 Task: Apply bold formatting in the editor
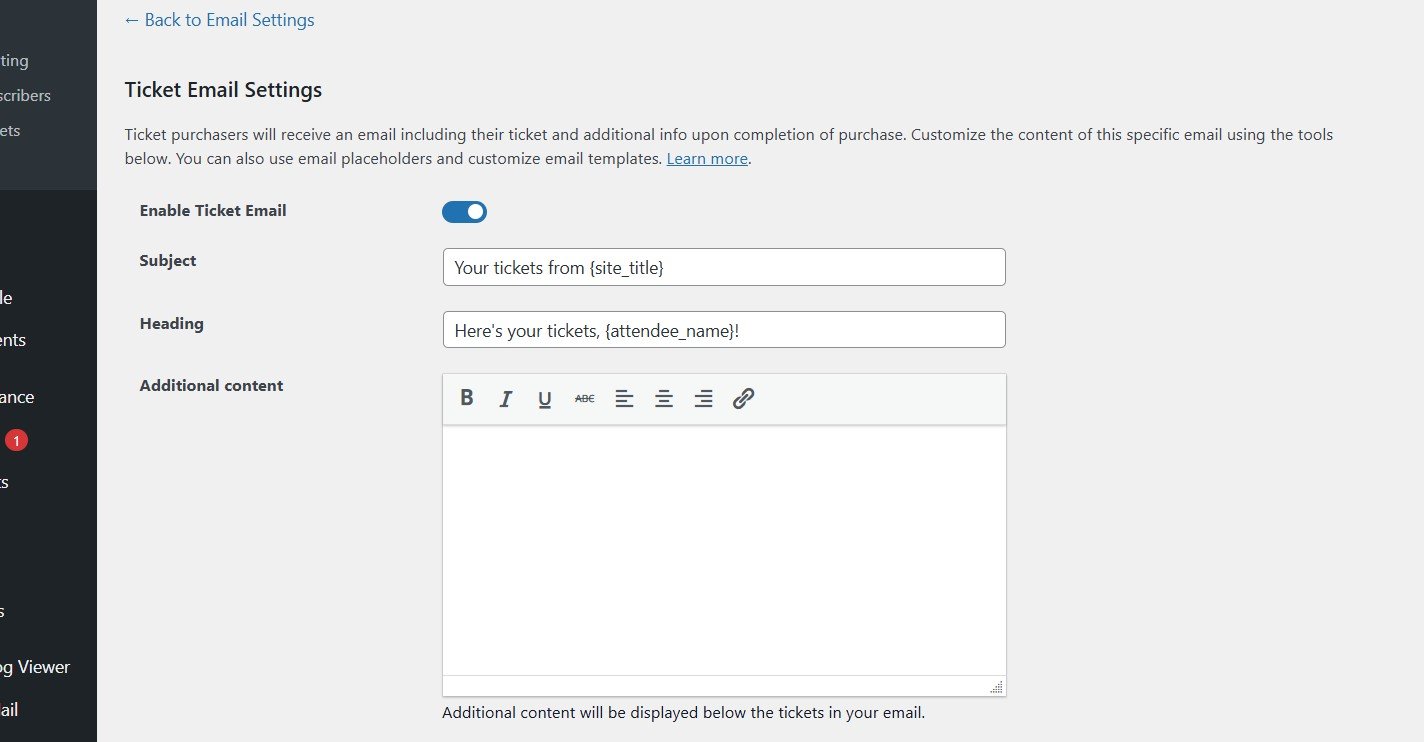click(466, 398)
